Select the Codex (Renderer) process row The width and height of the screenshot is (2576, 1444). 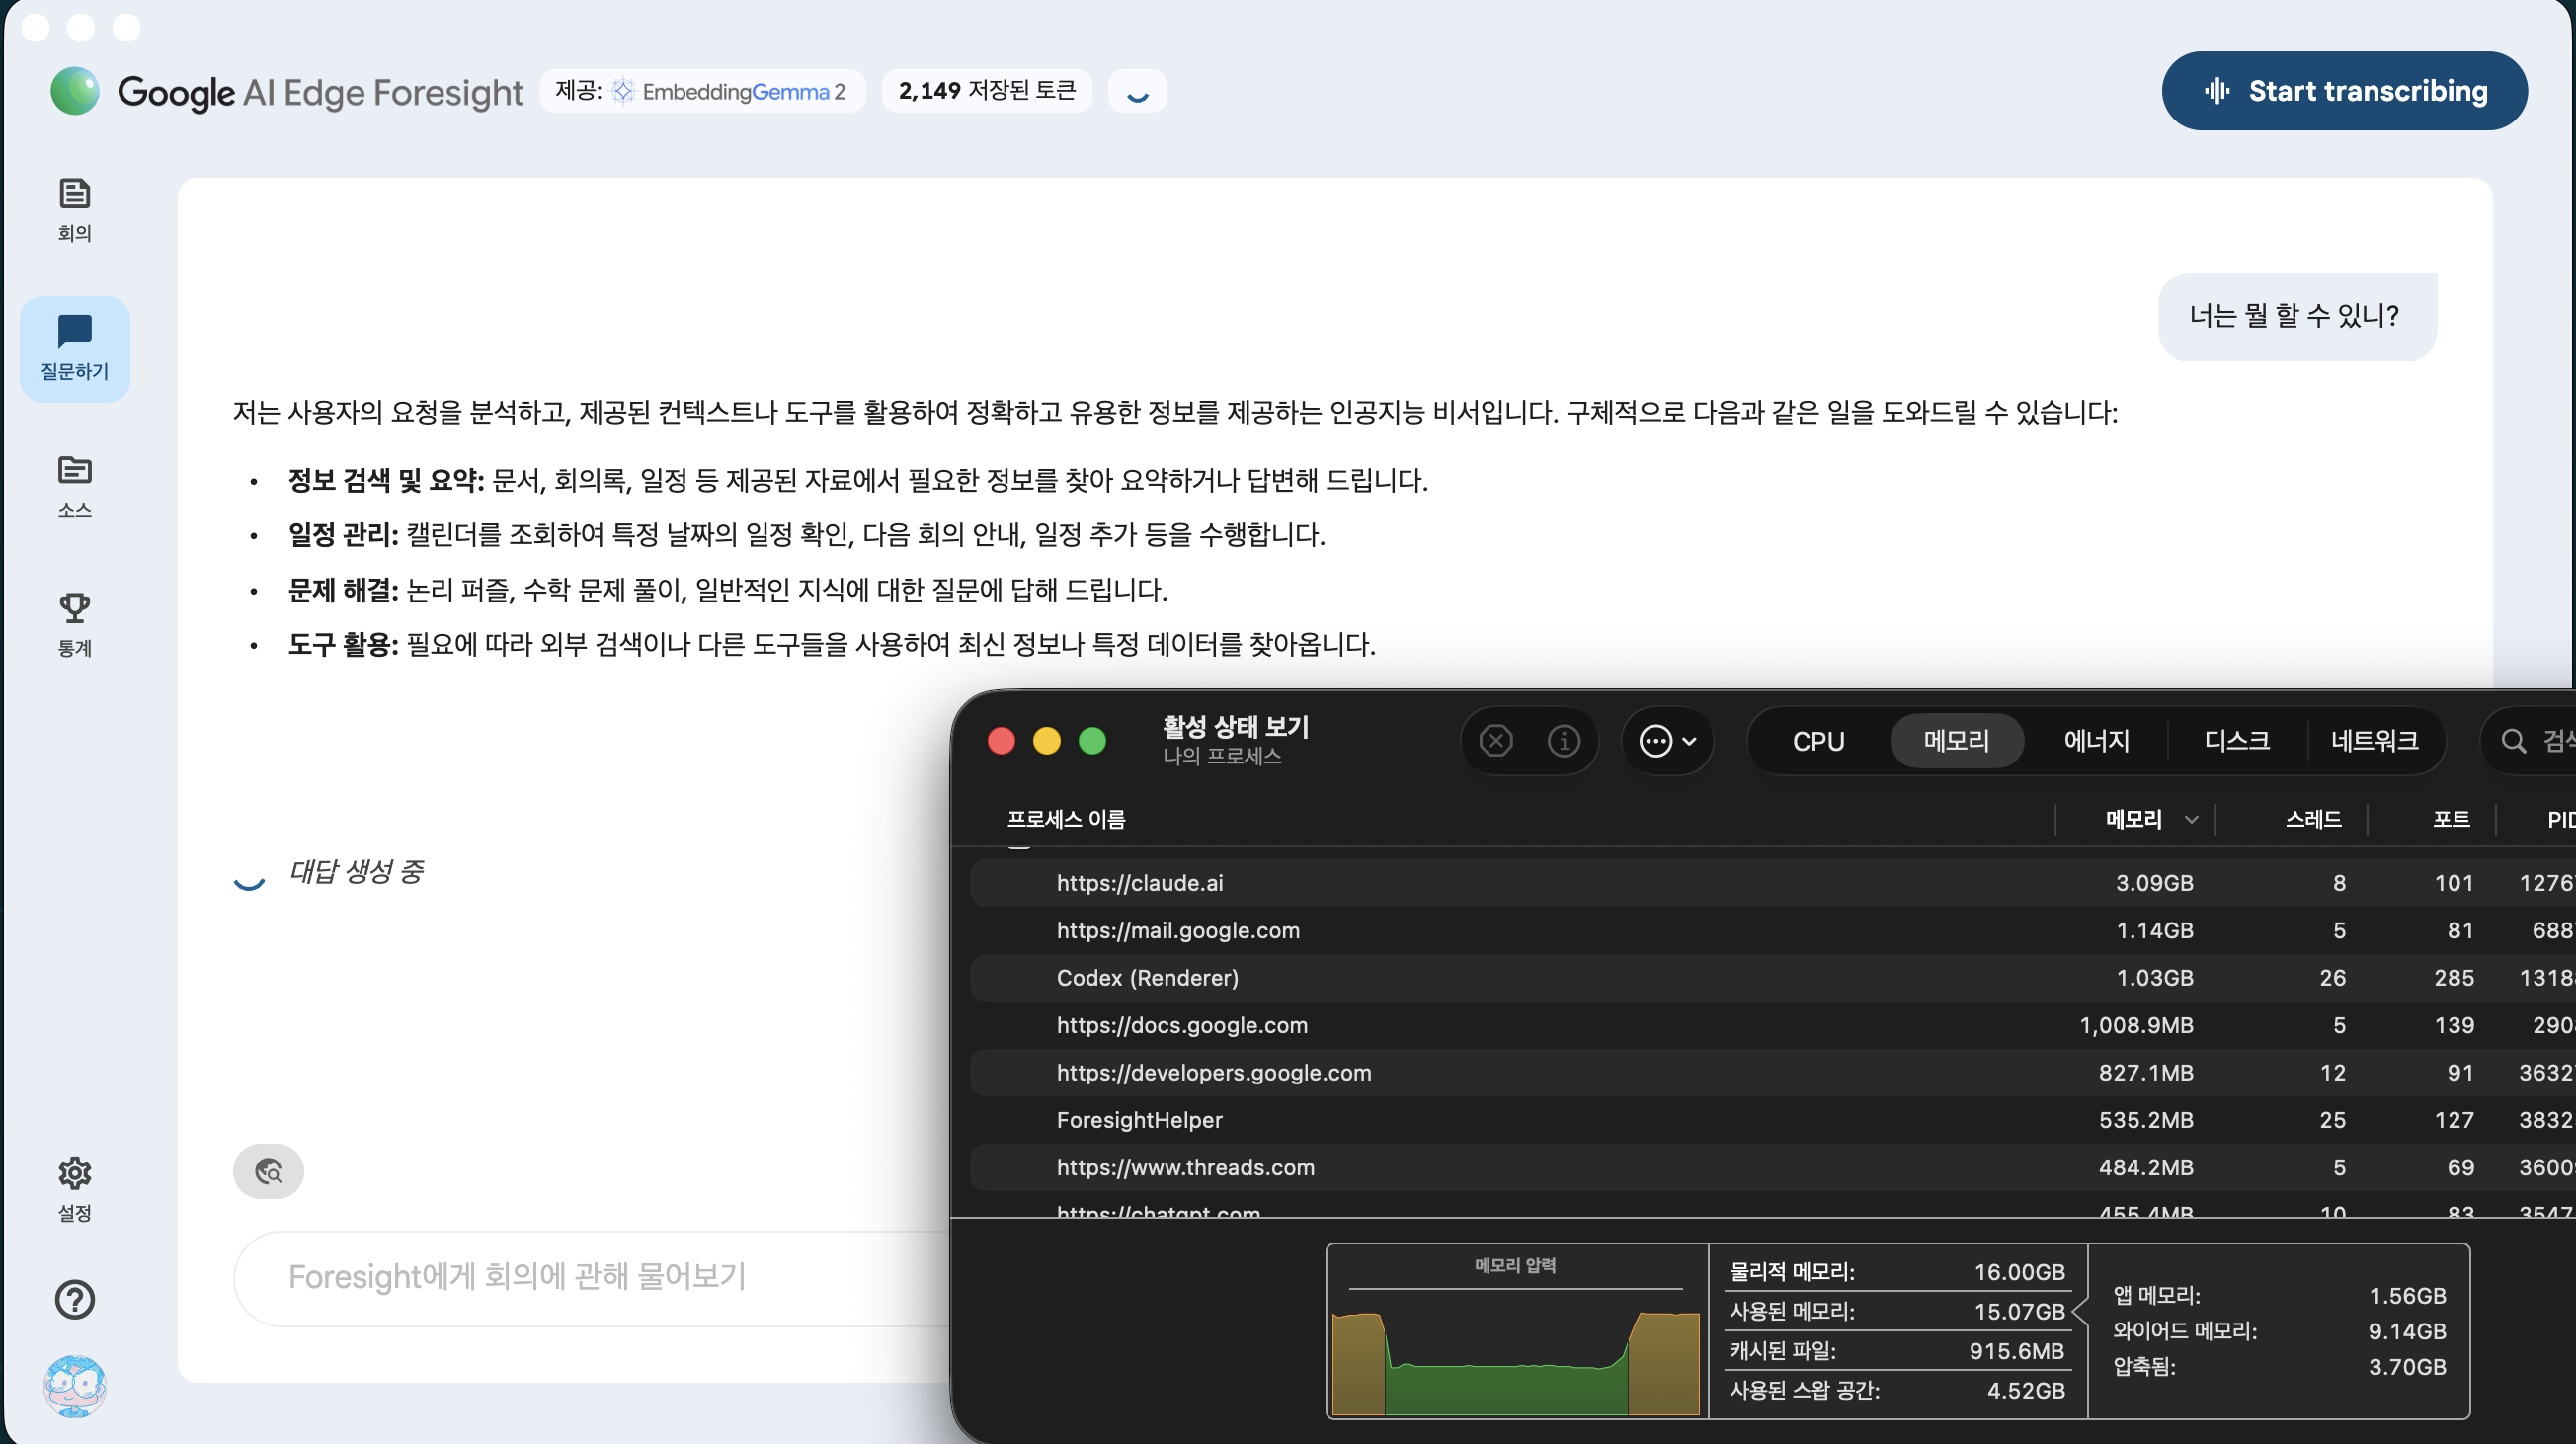point(1771,978)
